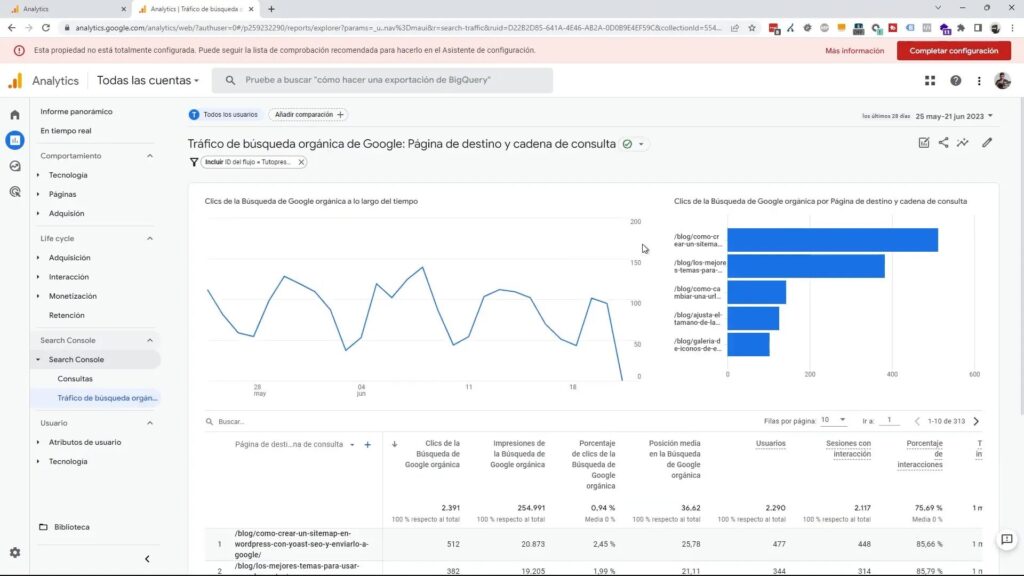Click the plus icon to add dimension
1024x576 pixels.
click(367, 445)
